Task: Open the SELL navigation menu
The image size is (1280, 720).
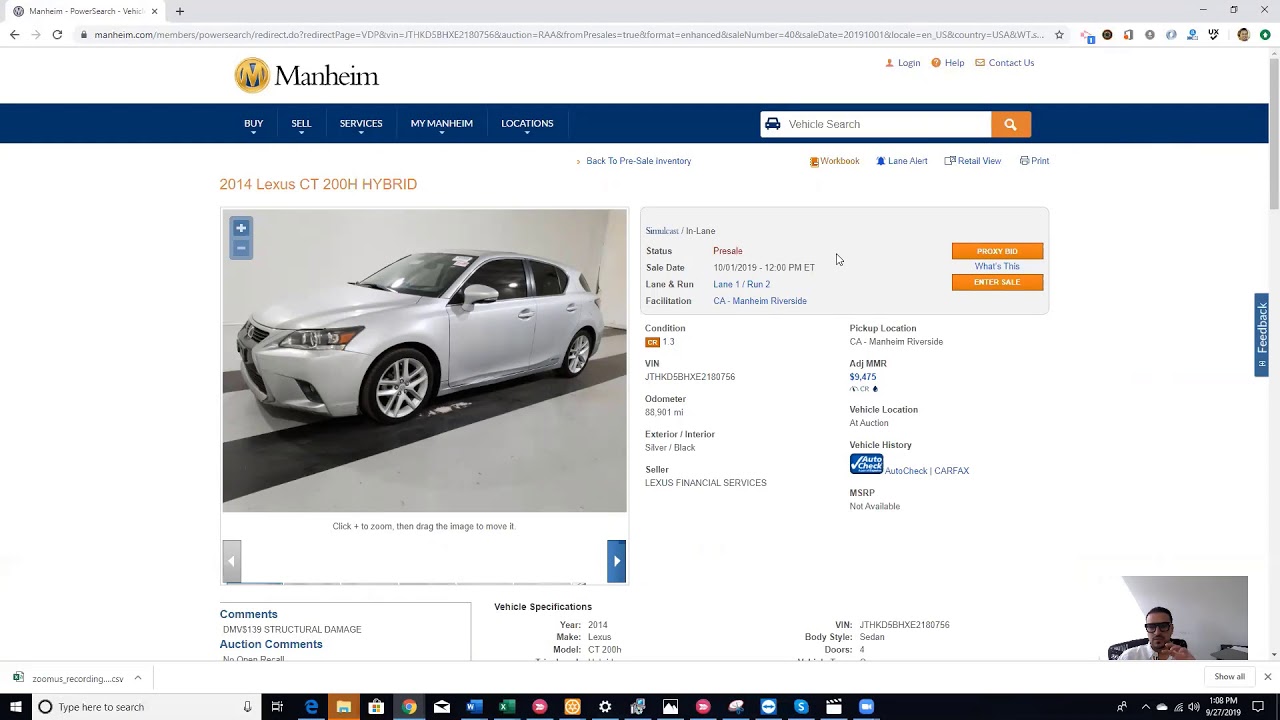Action: click(301, 124)
